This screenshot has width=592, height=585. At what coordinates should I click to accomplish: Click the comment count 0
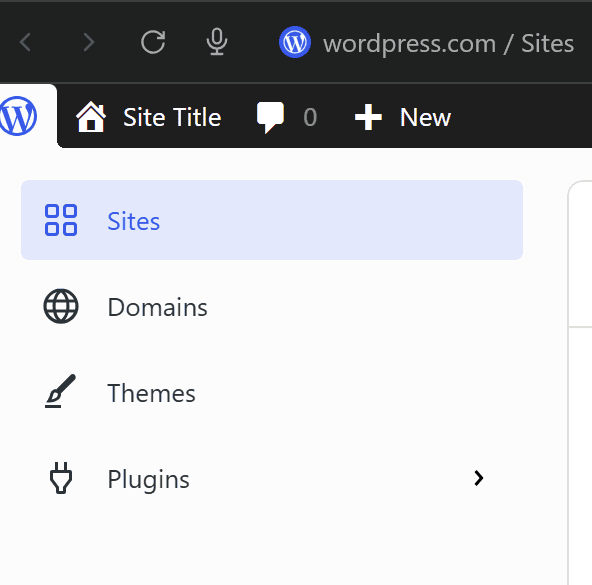[310, 117]
